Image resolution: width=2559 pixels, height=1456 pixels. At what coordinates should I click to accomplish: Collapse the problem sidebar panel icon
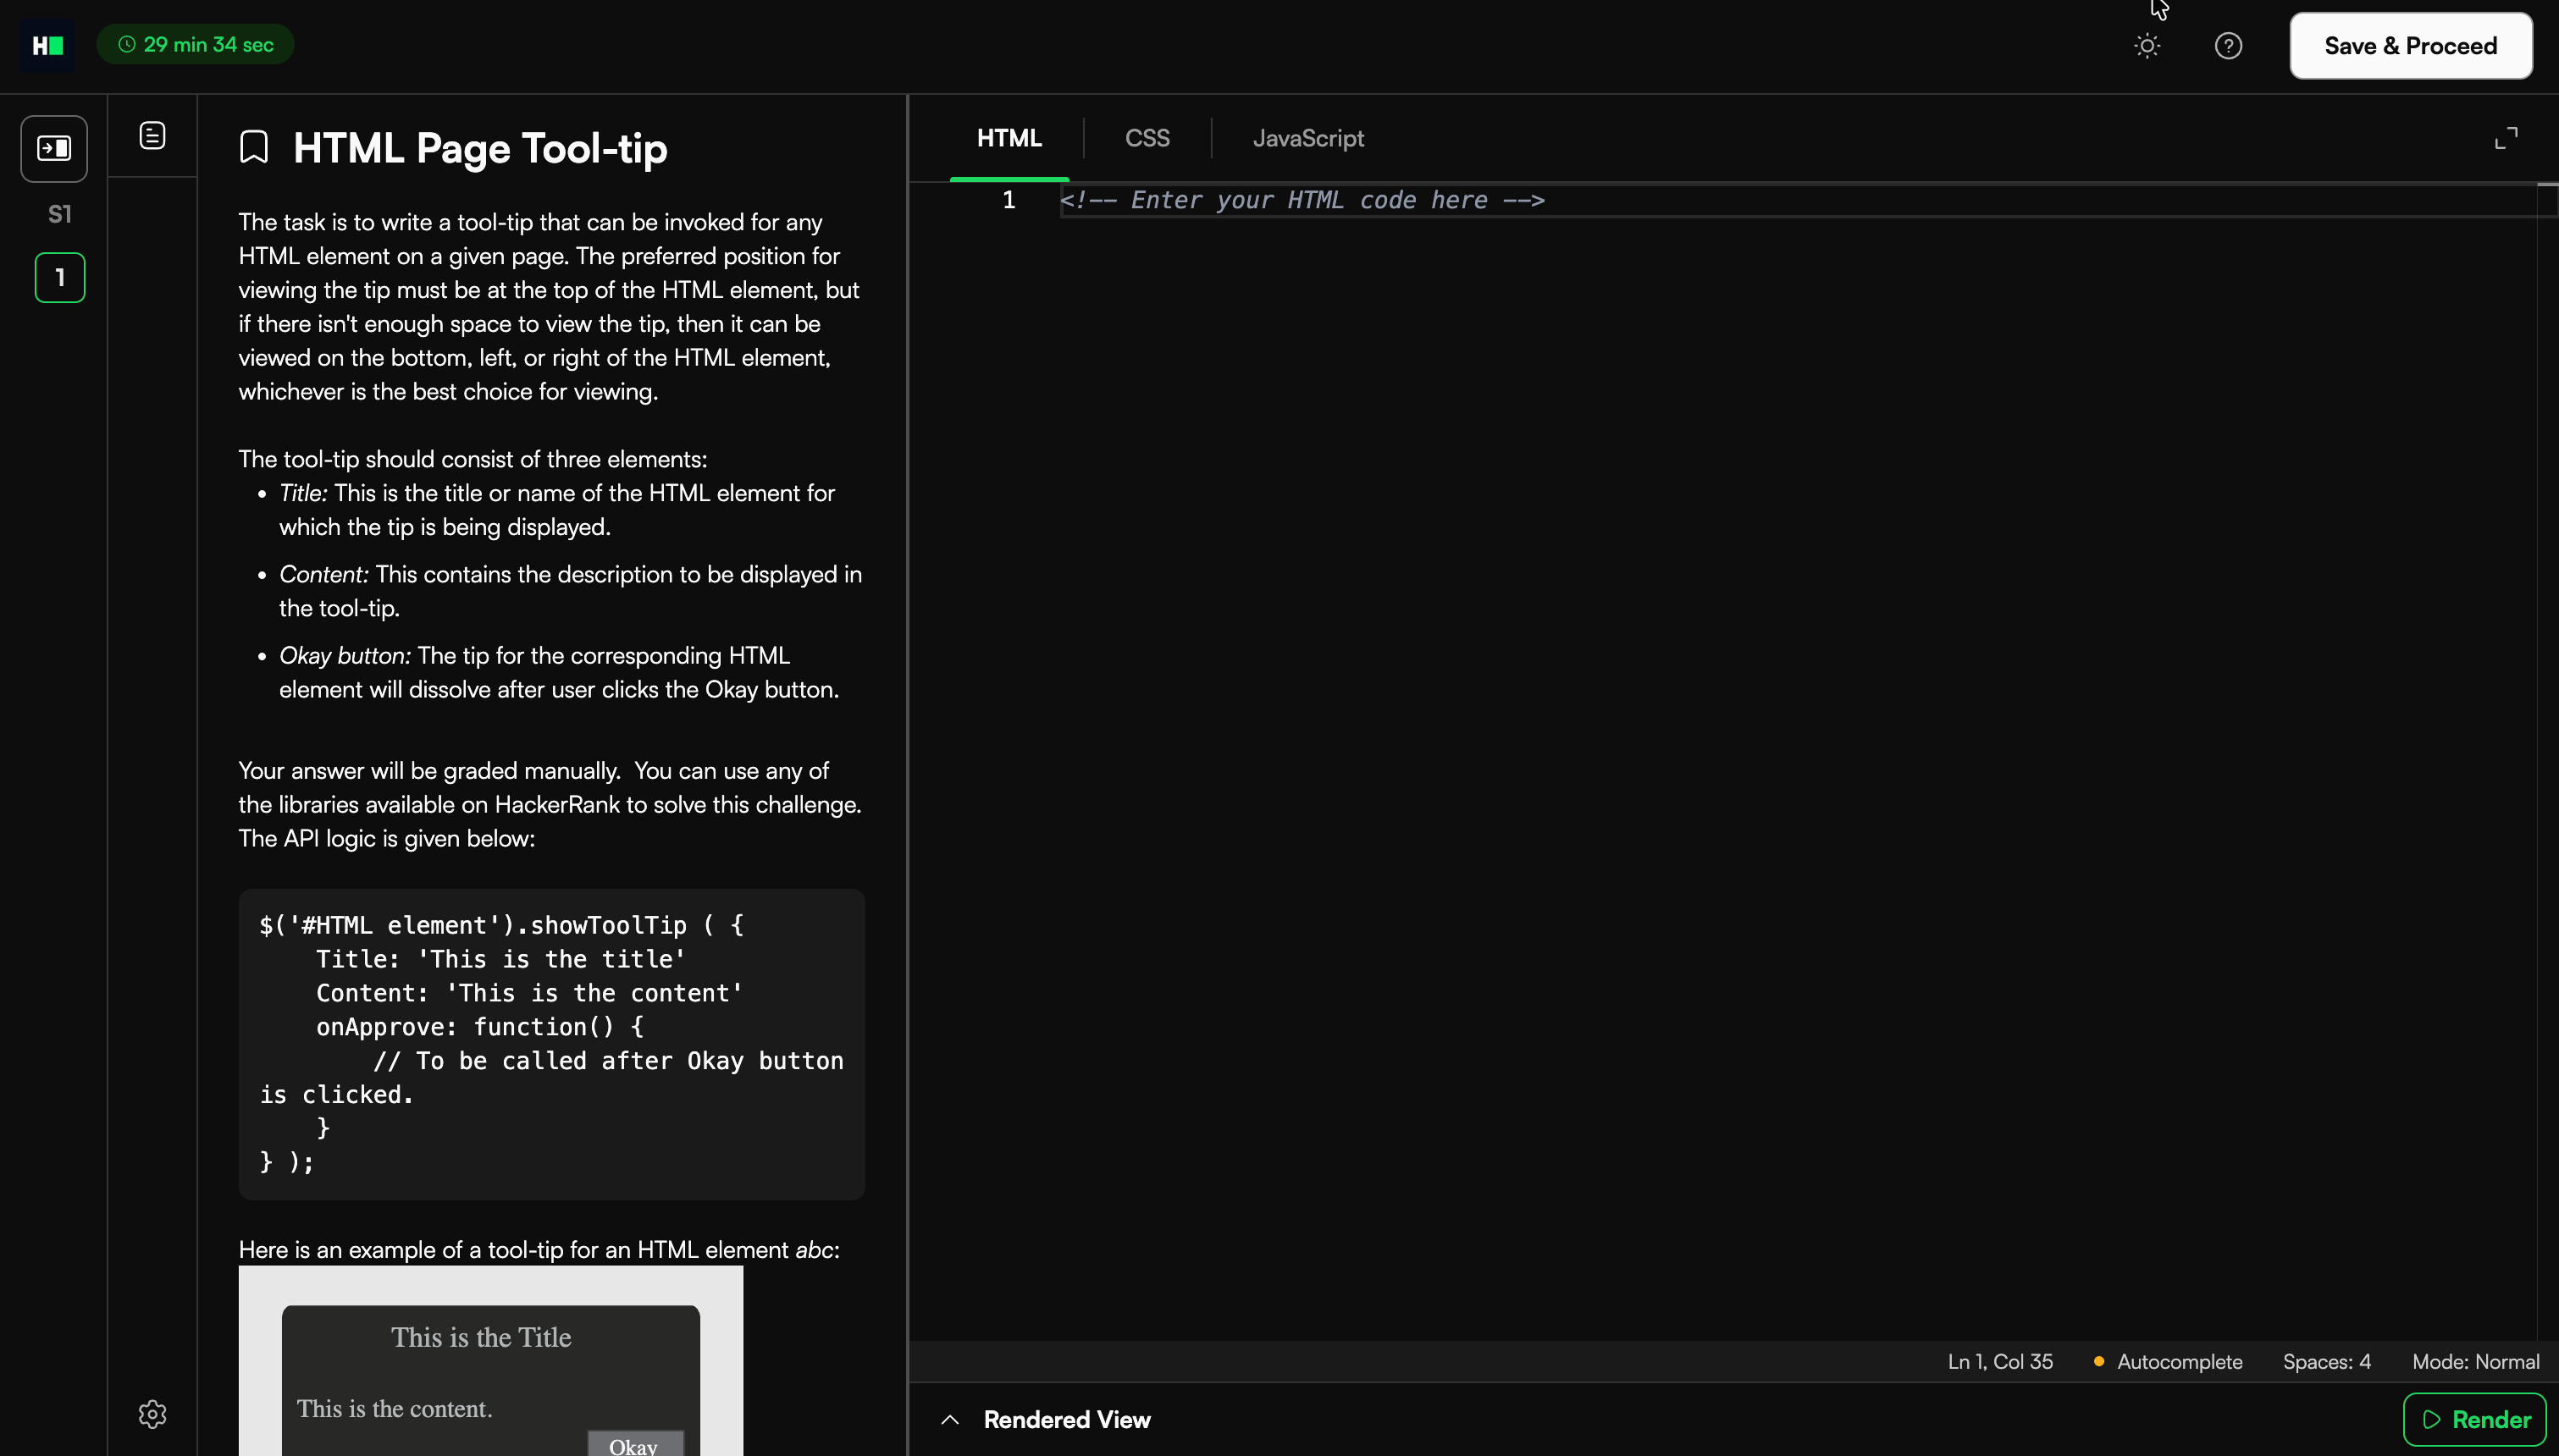coord(54,148)
